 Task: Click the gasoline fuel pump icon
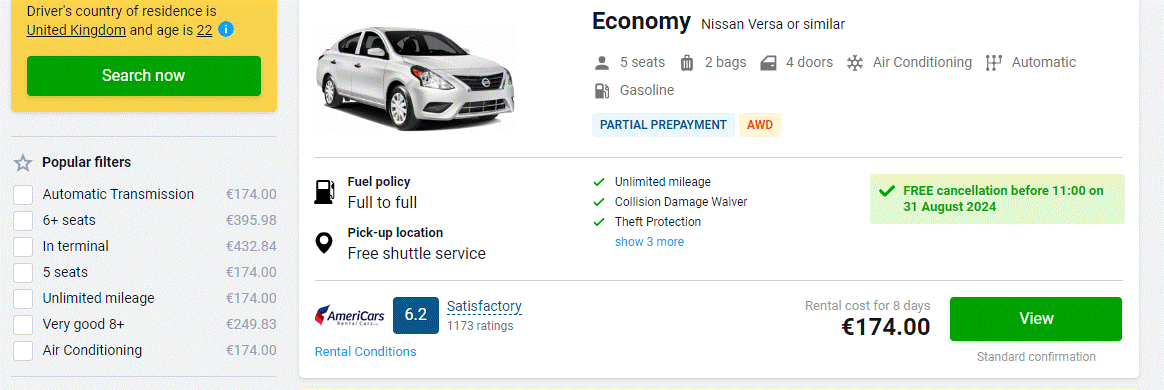coord(602,91)
